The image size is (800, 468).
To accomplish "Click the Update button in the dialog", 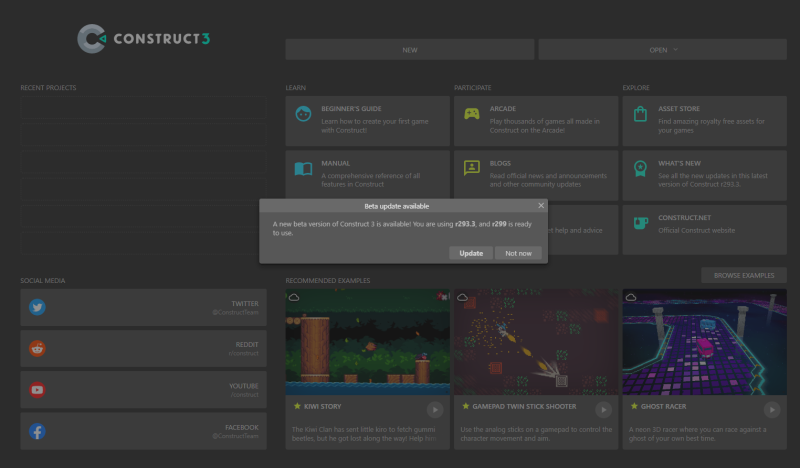I will coord(470,253).
